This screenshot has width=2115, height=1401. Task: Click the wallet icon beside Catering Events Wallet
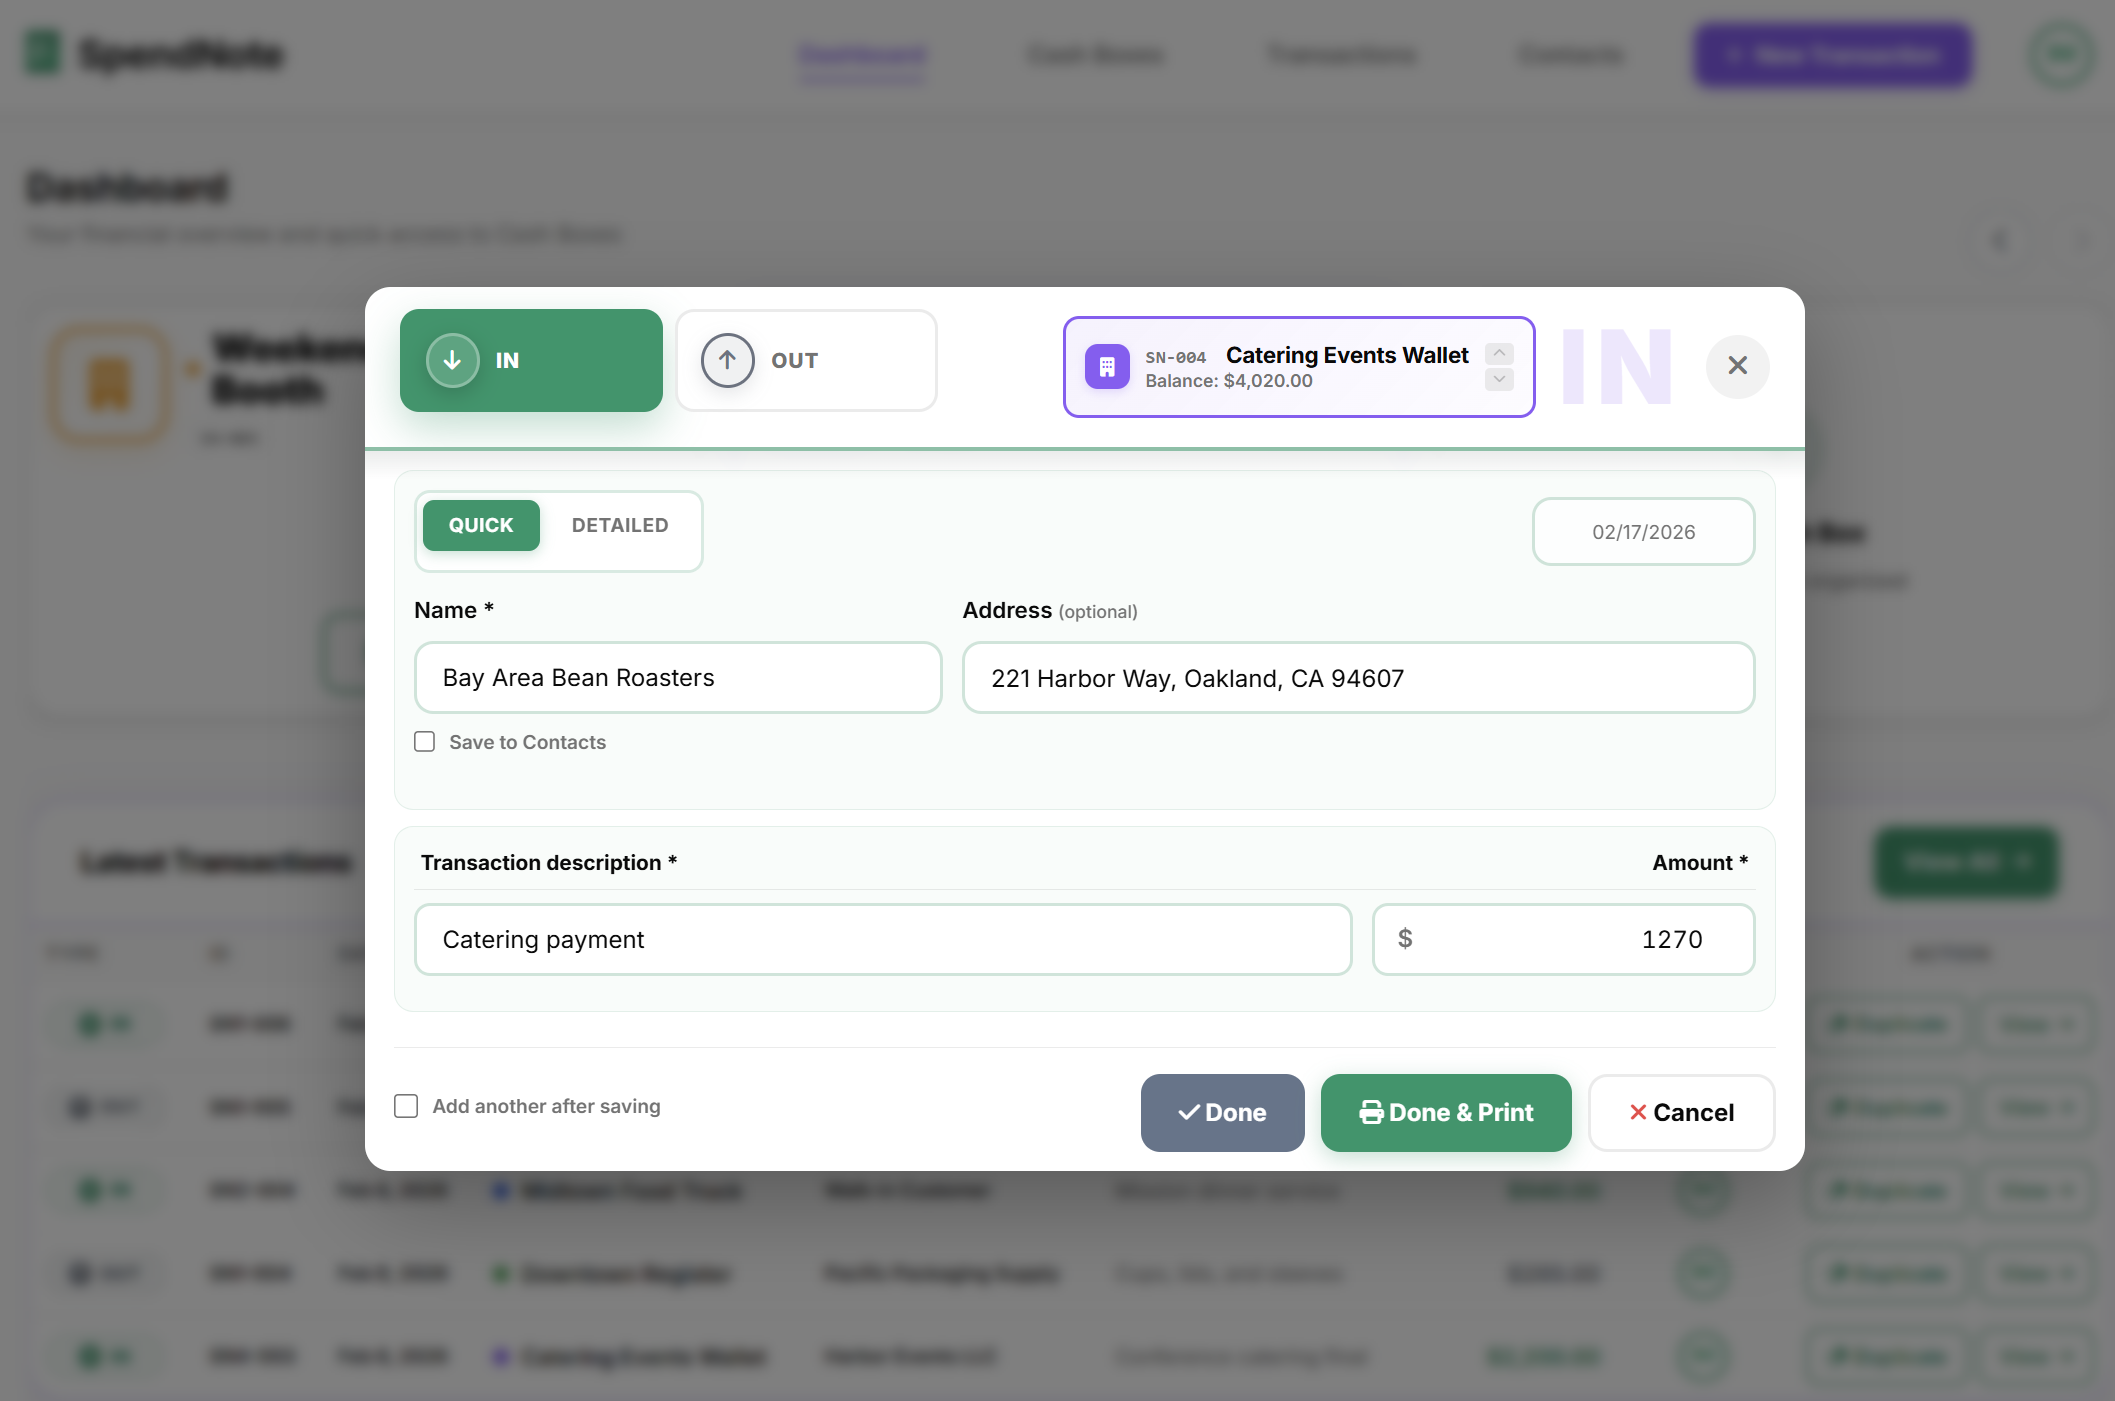point(1106,366)
